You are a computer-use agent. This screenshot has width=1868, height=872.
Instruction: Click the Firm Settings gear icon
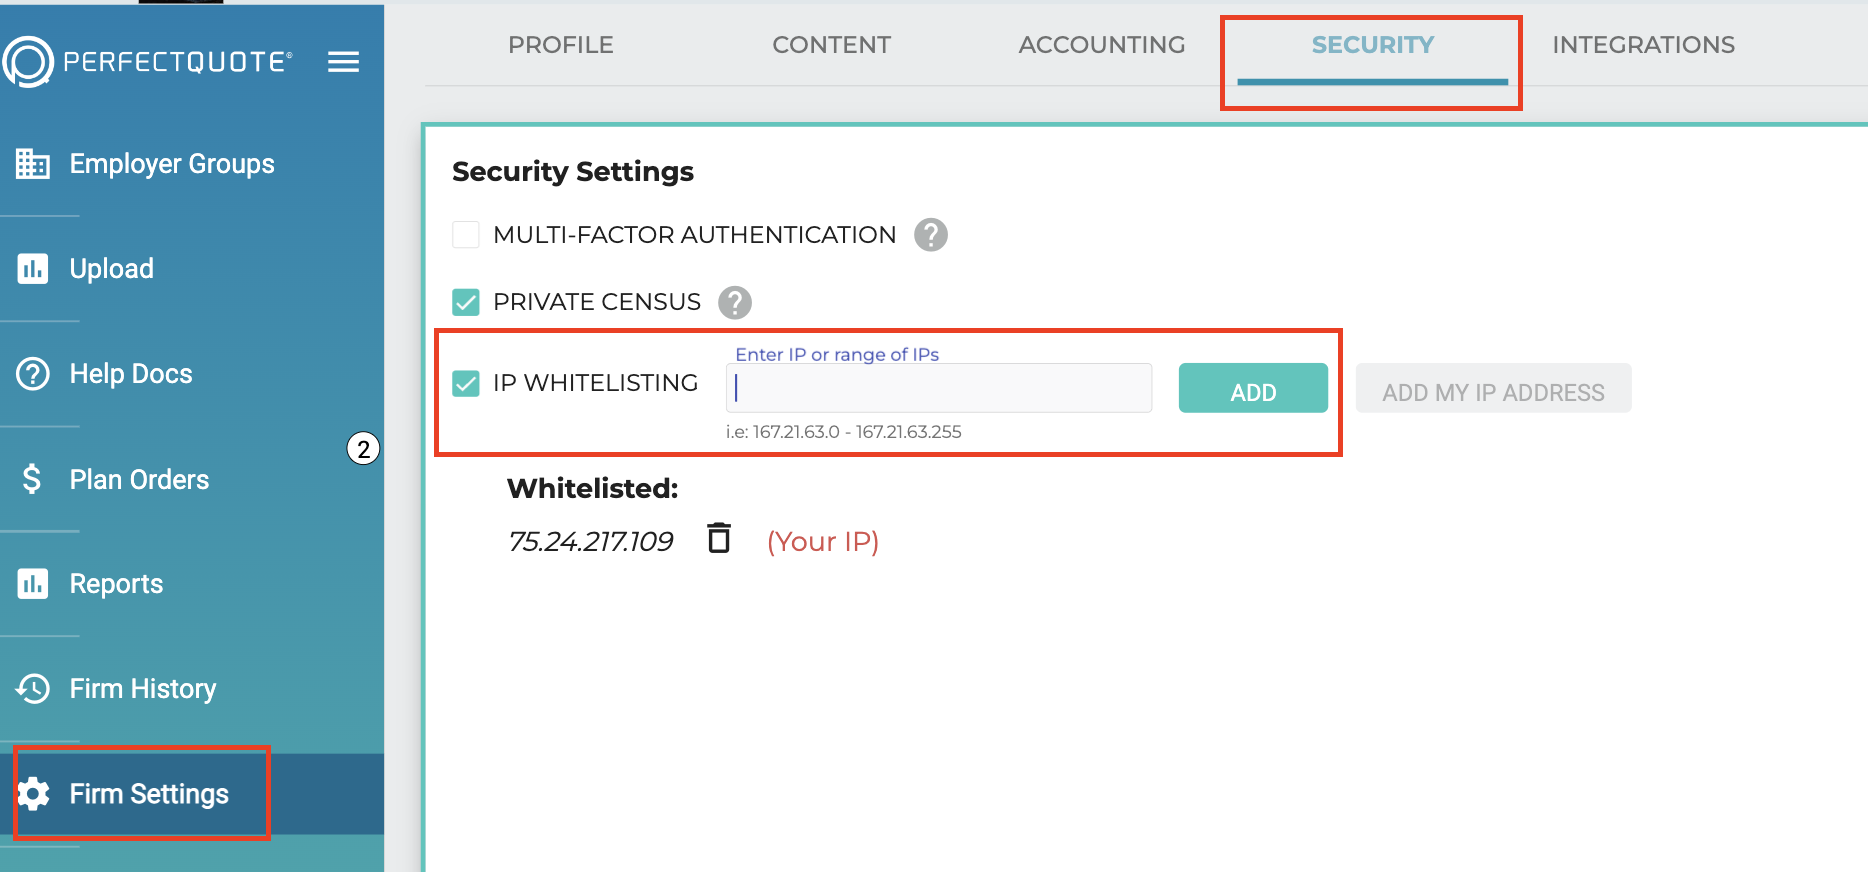coord(33,793)
